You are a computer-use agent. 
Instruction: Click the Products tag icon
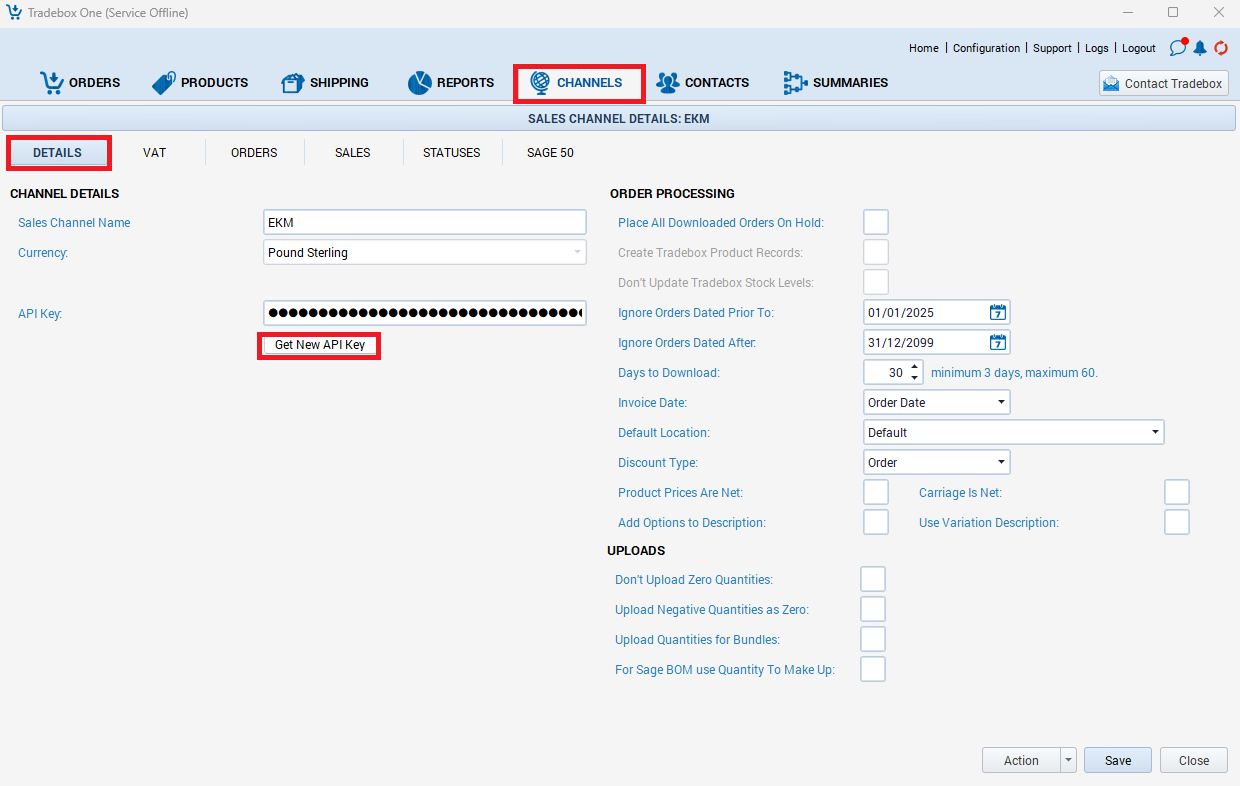[x=164, y=83]
